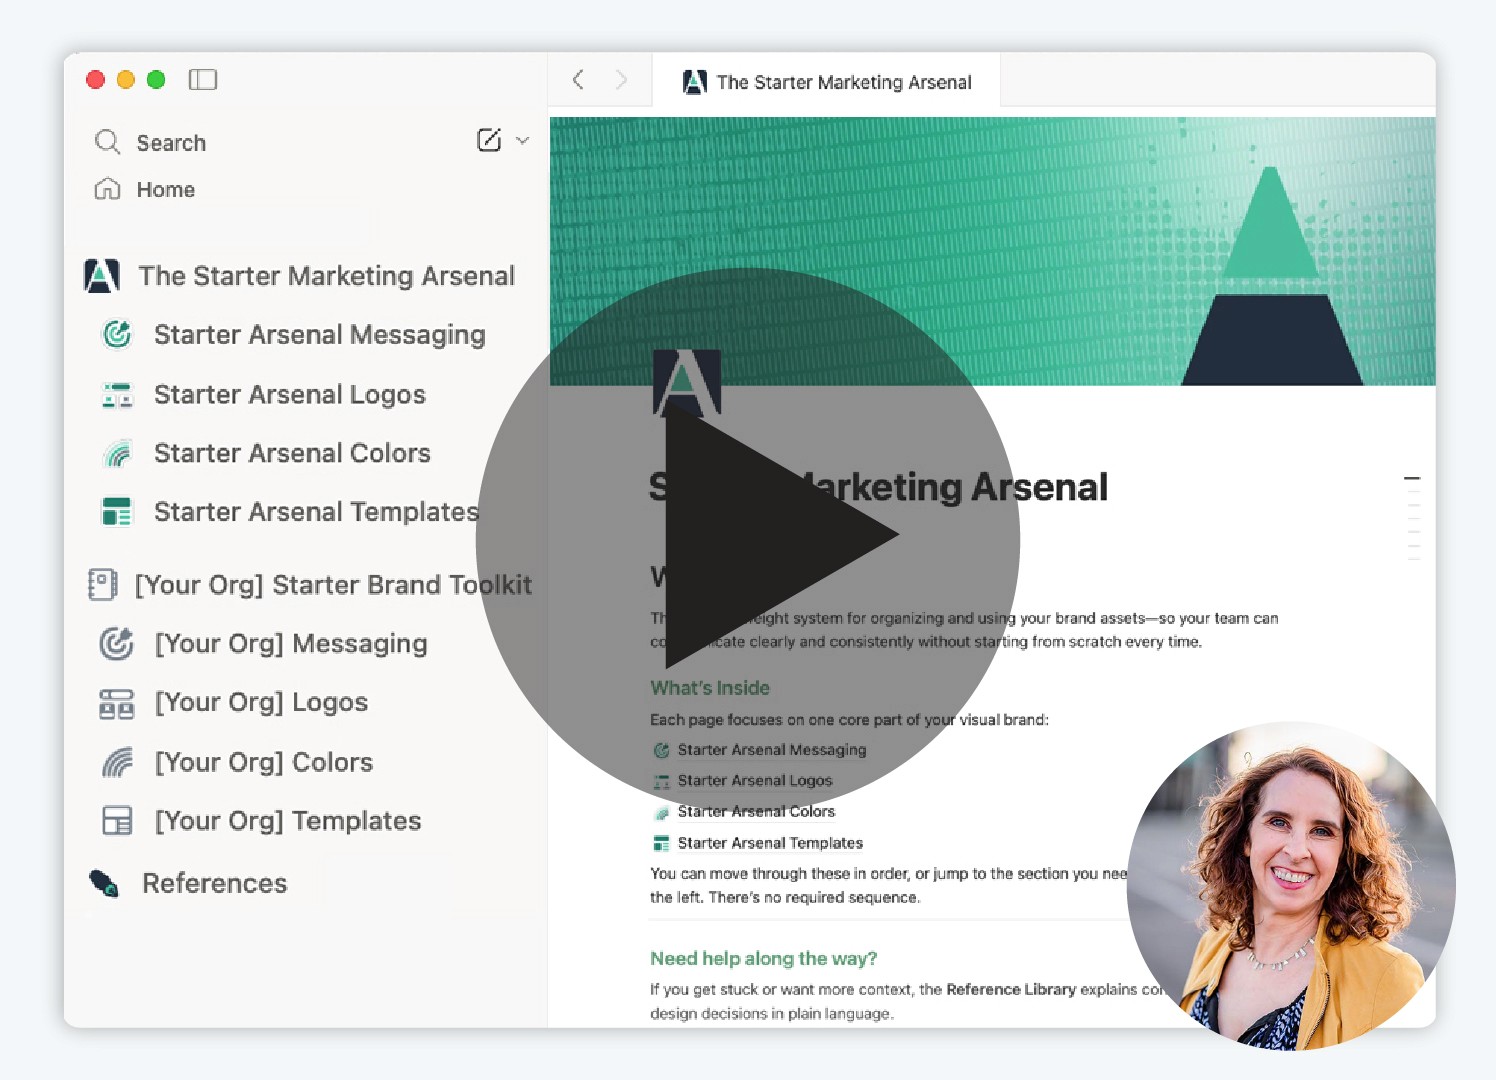
Task: Play the video with the large play button
Action: click(x=748, y=539)
